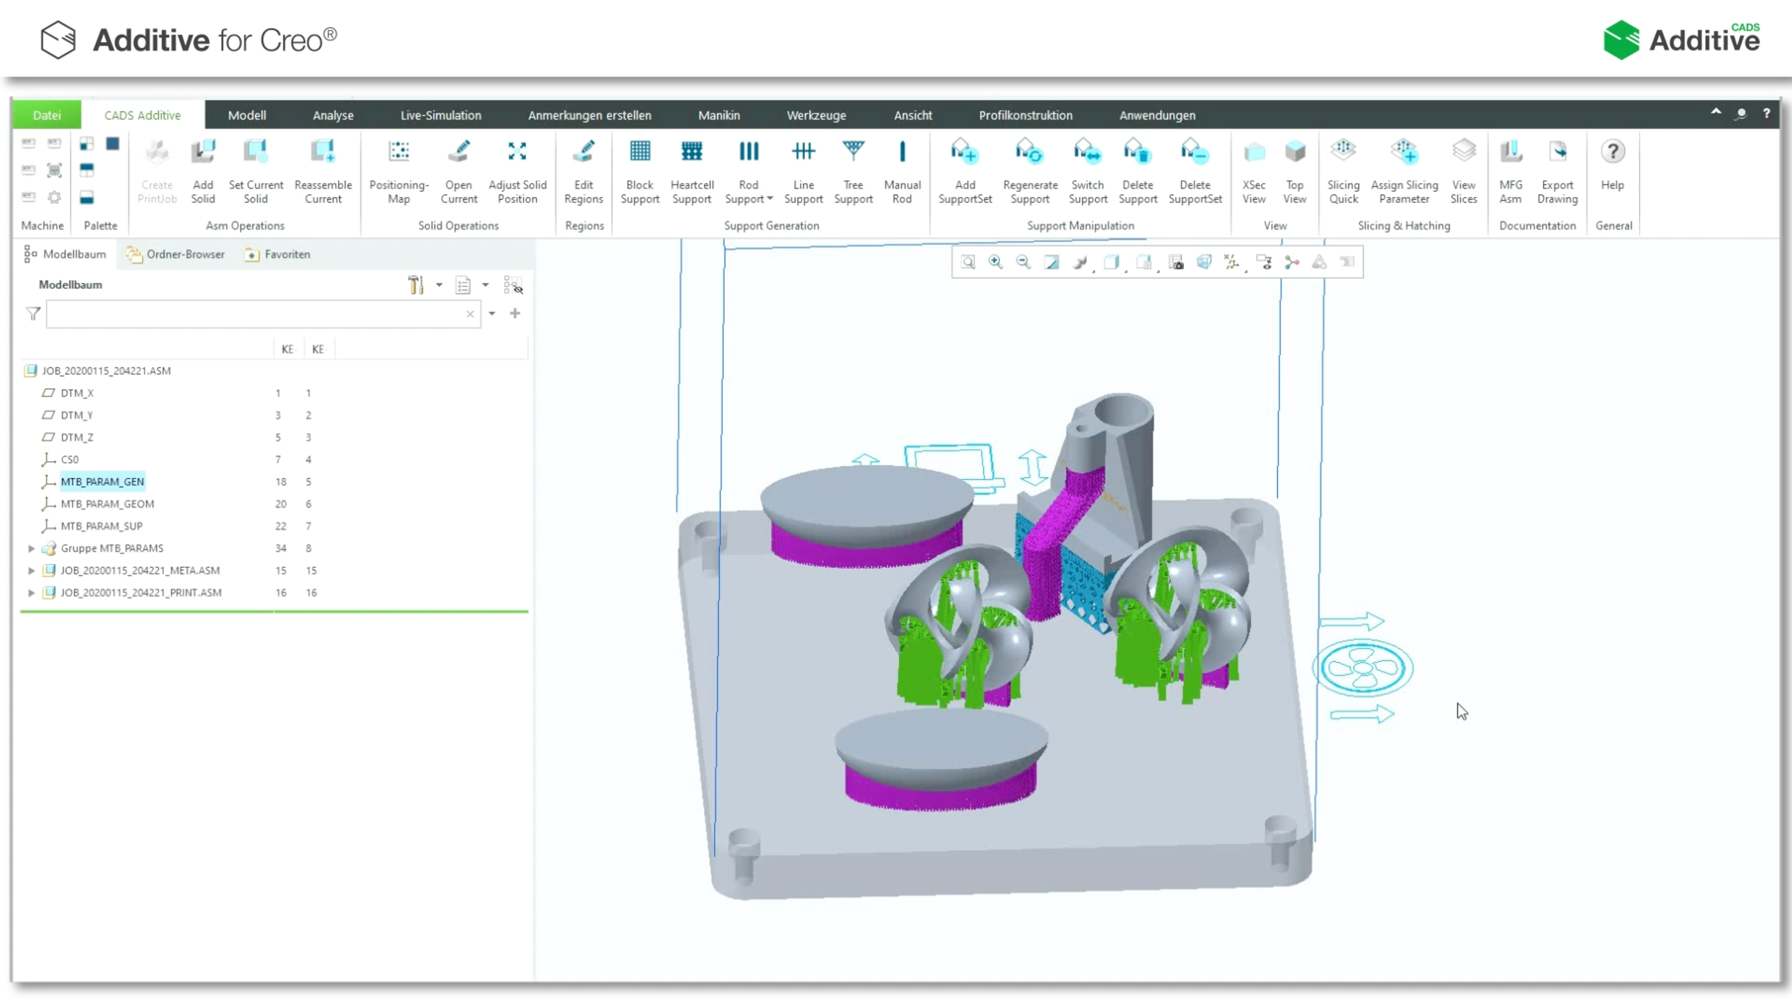The height and width of the screenshot is (1008, 1792).
Task: Click the Add Solid tool
Action: [x=203, y=172]
